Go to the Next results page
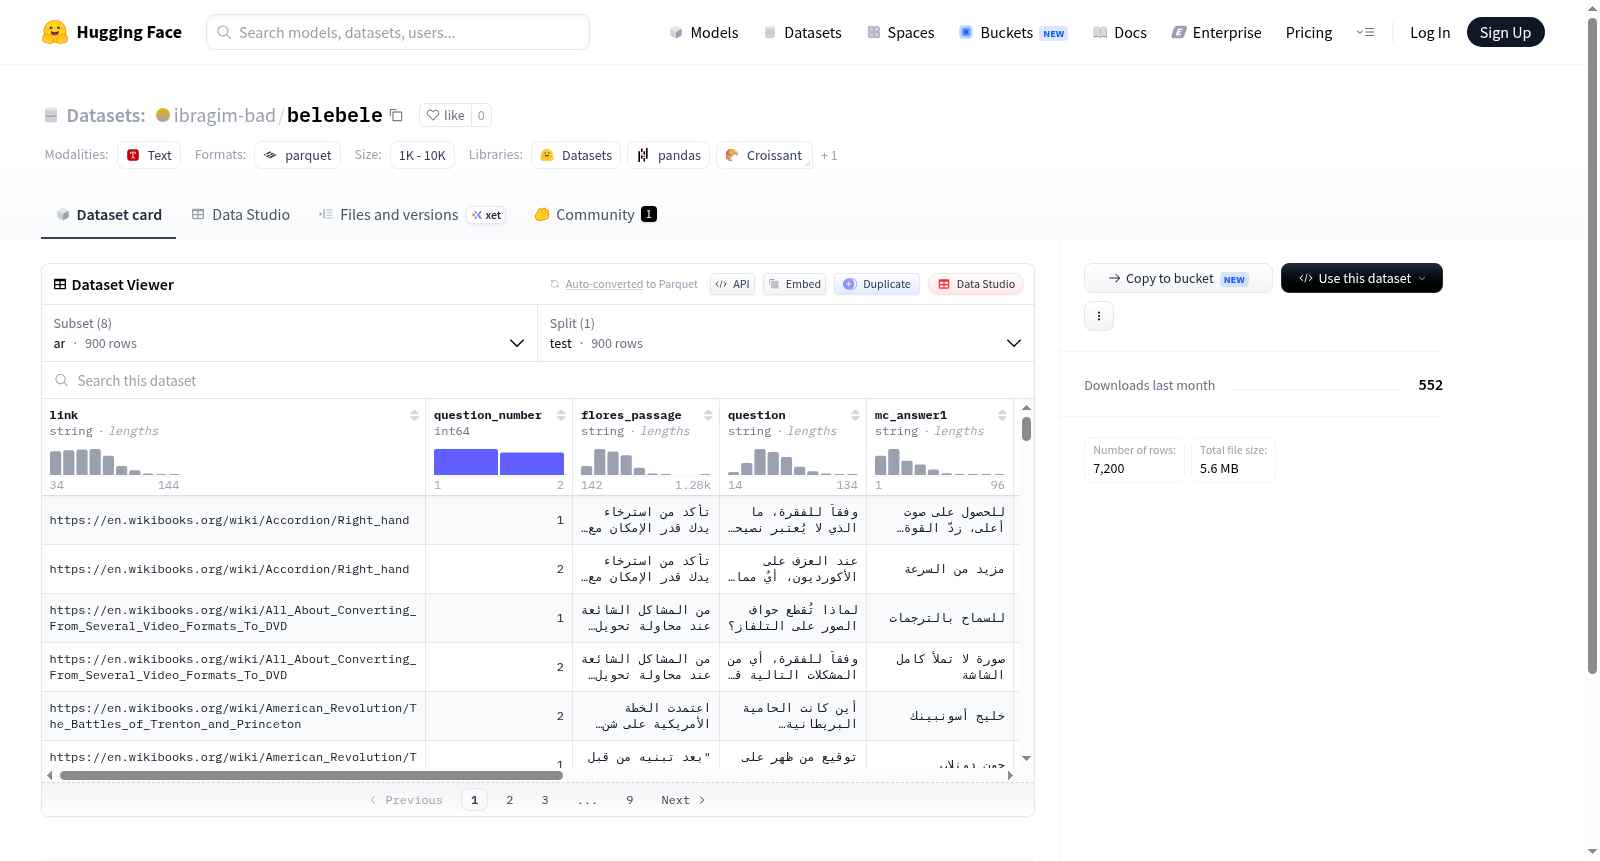 point(683,800)
